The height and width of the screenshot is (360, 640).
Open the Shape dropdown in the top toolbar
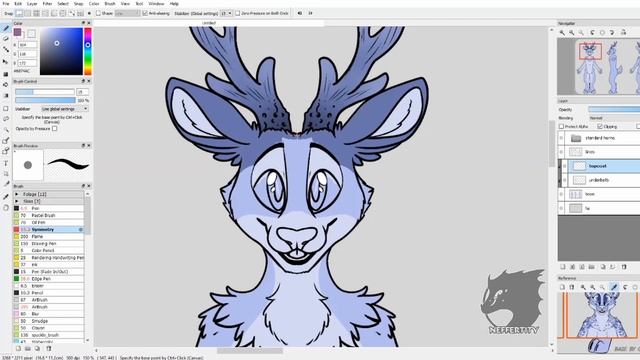click(127, 13)
